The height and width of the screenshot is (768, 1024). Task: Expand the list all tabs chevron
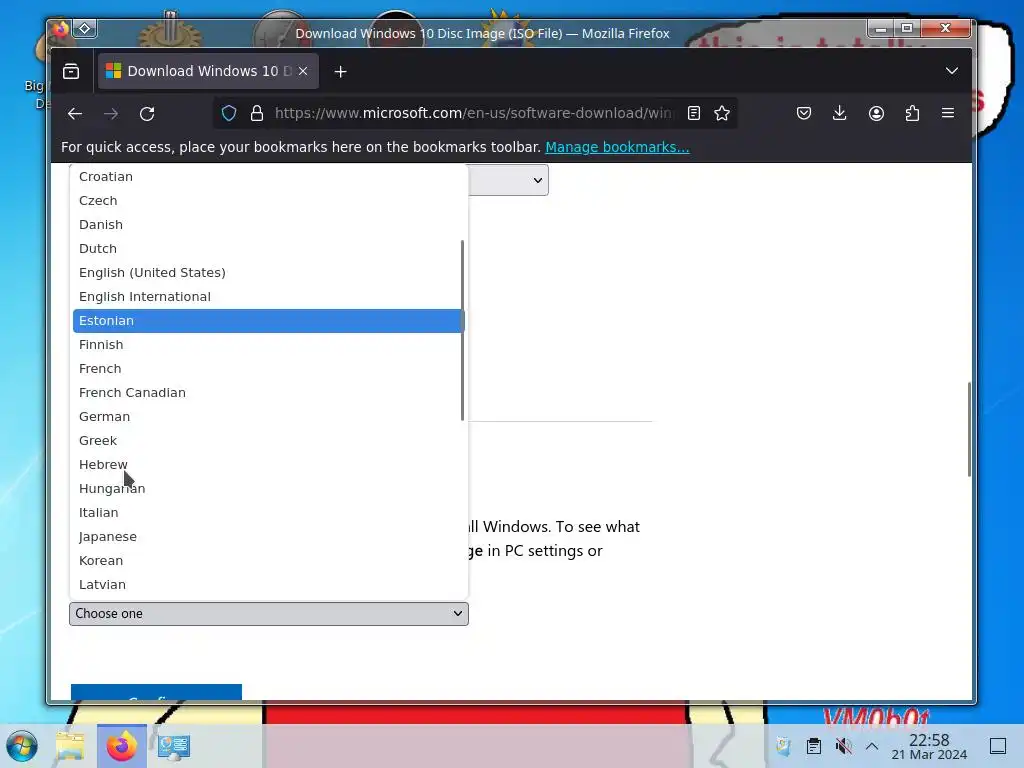click(952, 71)
